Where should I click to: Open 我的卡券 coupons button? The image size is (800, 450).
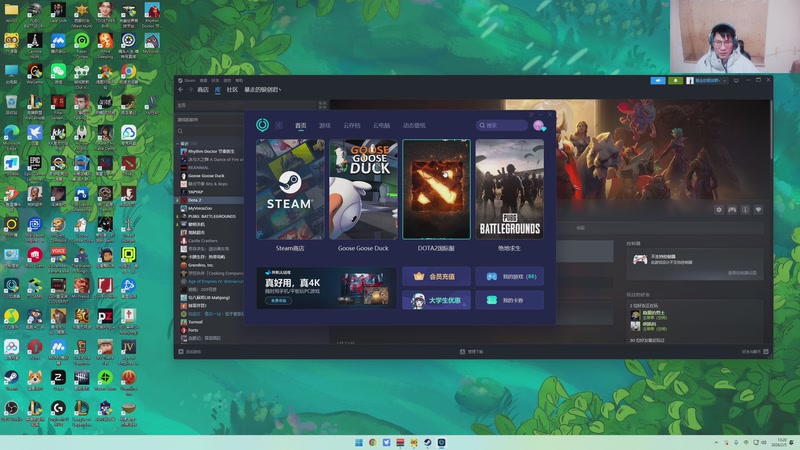point(509,300)
